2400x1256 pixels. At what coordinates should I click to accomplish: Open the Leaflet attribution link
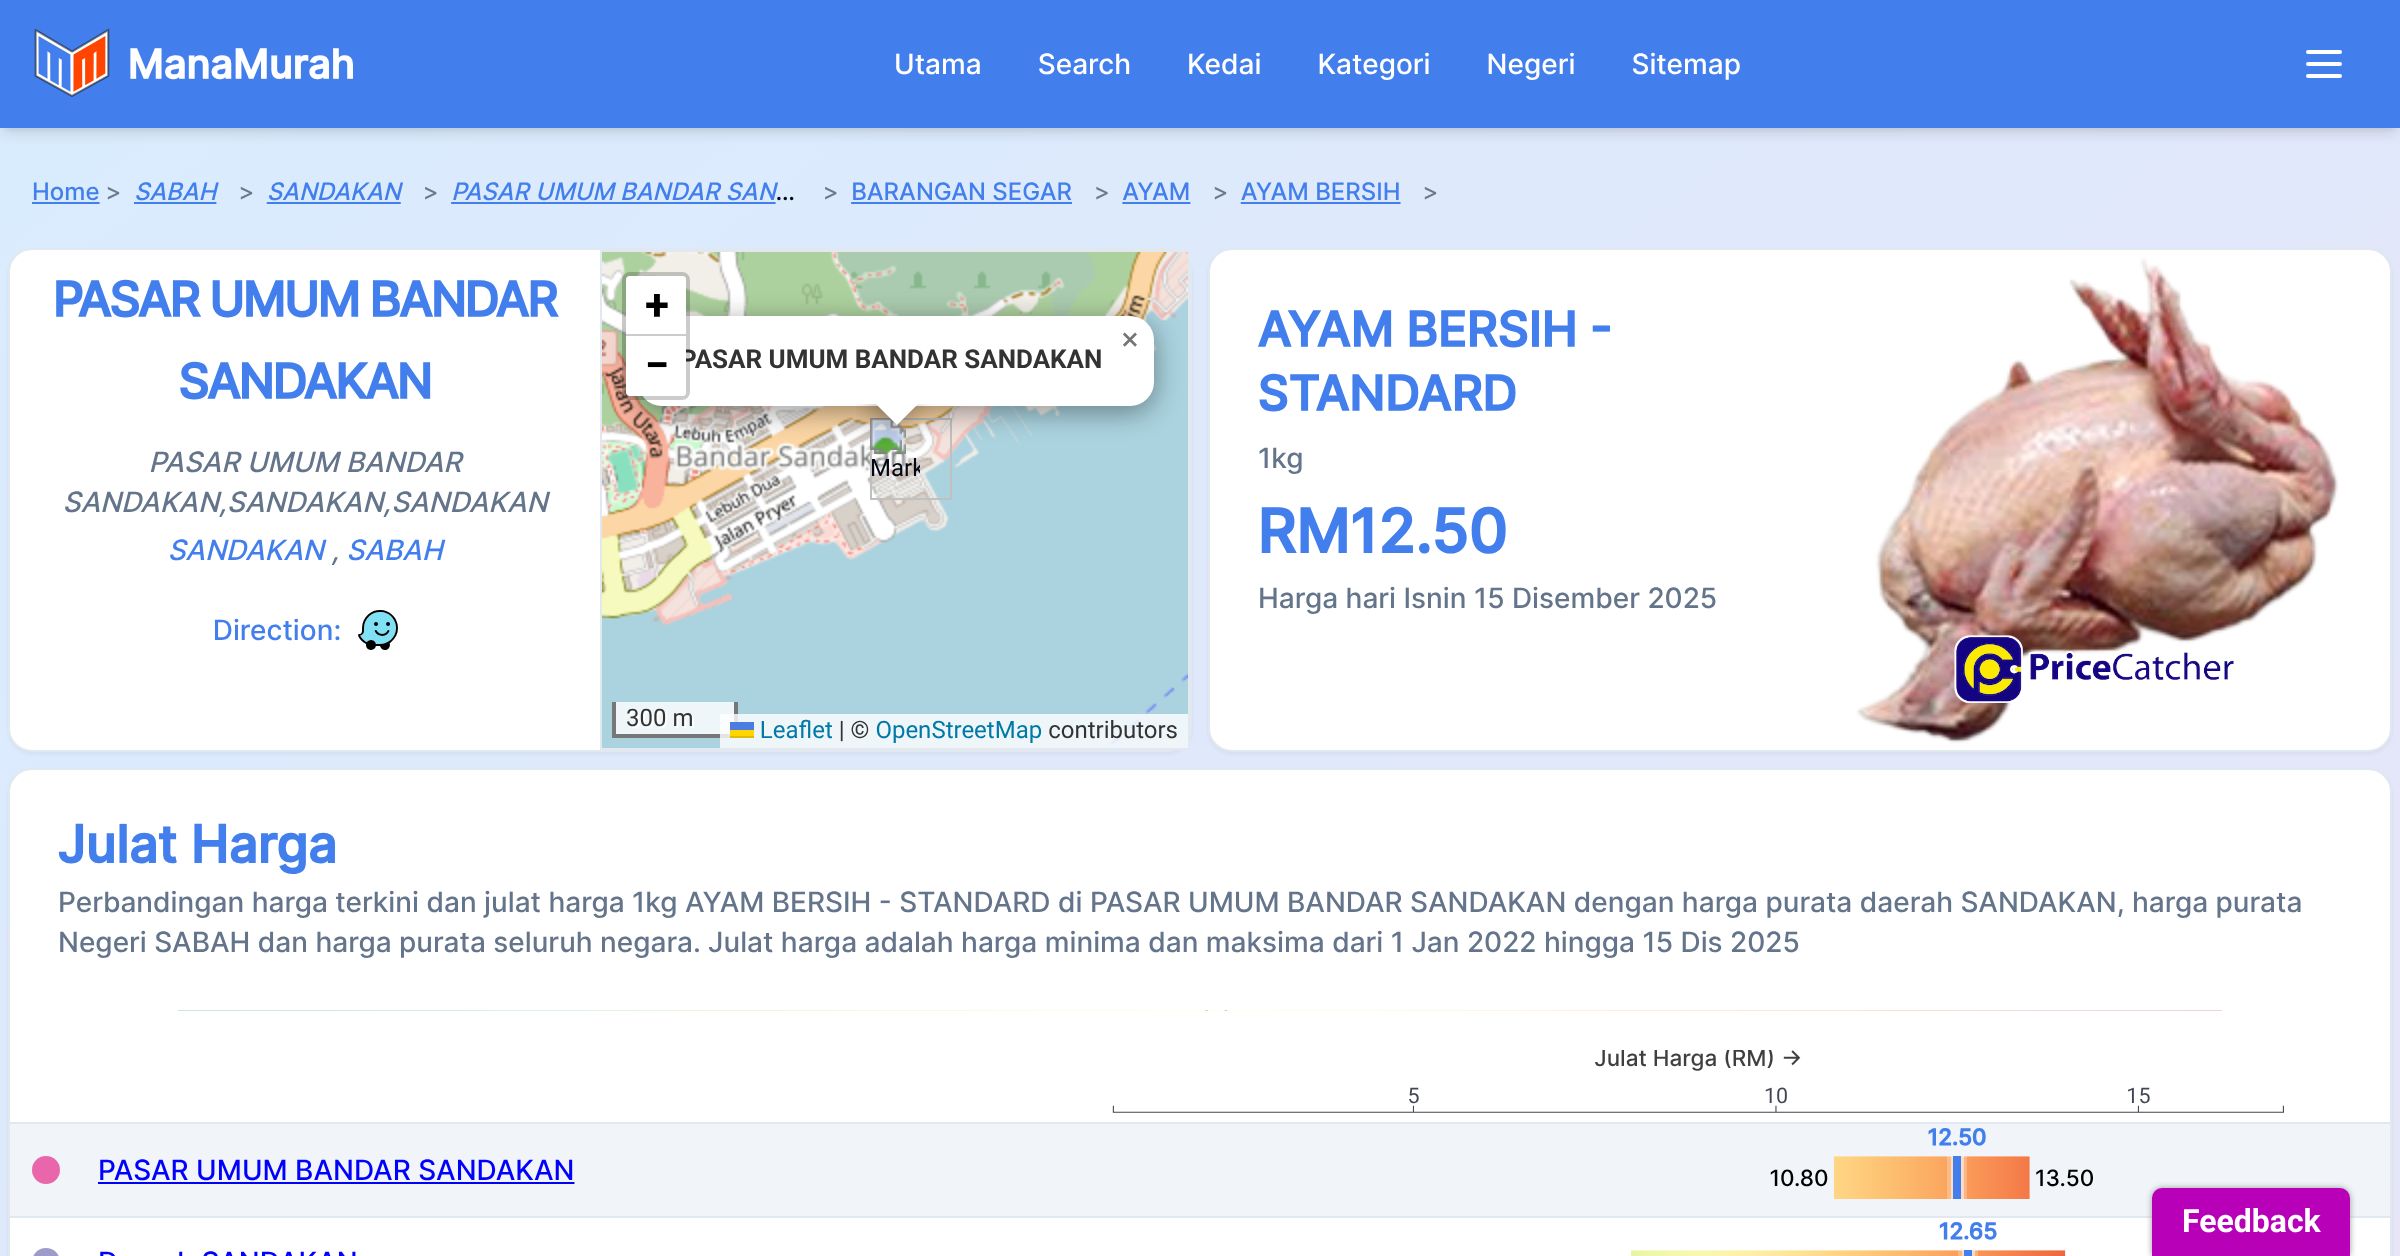point(795,730)
